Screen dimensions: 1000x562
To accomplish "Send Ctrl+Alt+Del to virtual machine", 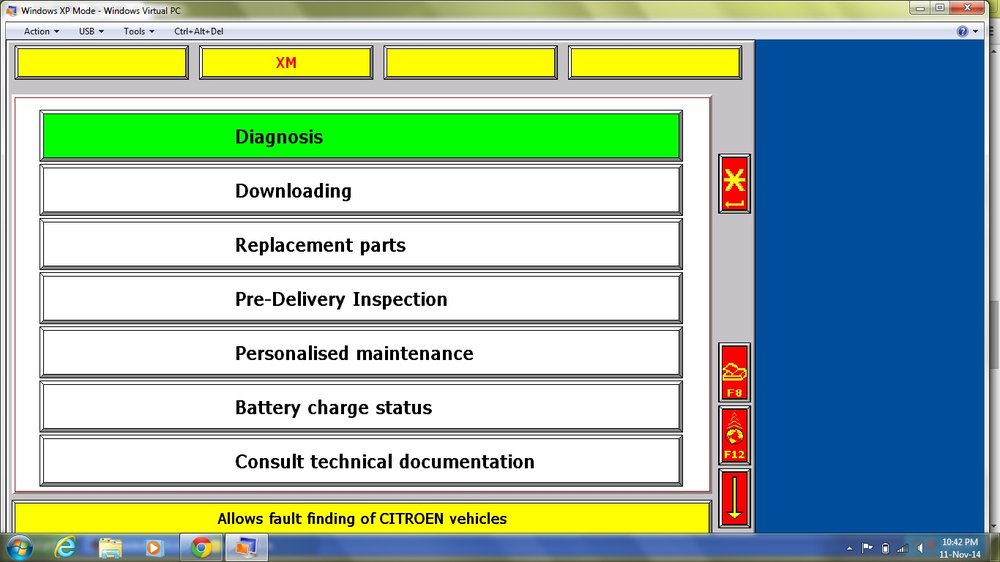I will (x=198, y=31).
